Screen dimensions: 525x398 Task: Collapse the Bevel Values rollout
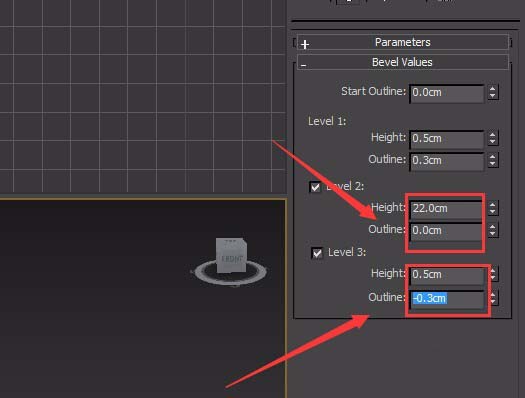click(402, 62)
